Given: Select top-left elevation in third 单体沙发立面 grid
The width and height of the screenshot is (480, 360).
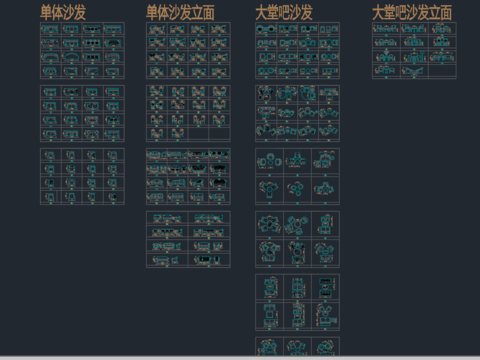Looking at the screenshot, I should click(157, 155).
